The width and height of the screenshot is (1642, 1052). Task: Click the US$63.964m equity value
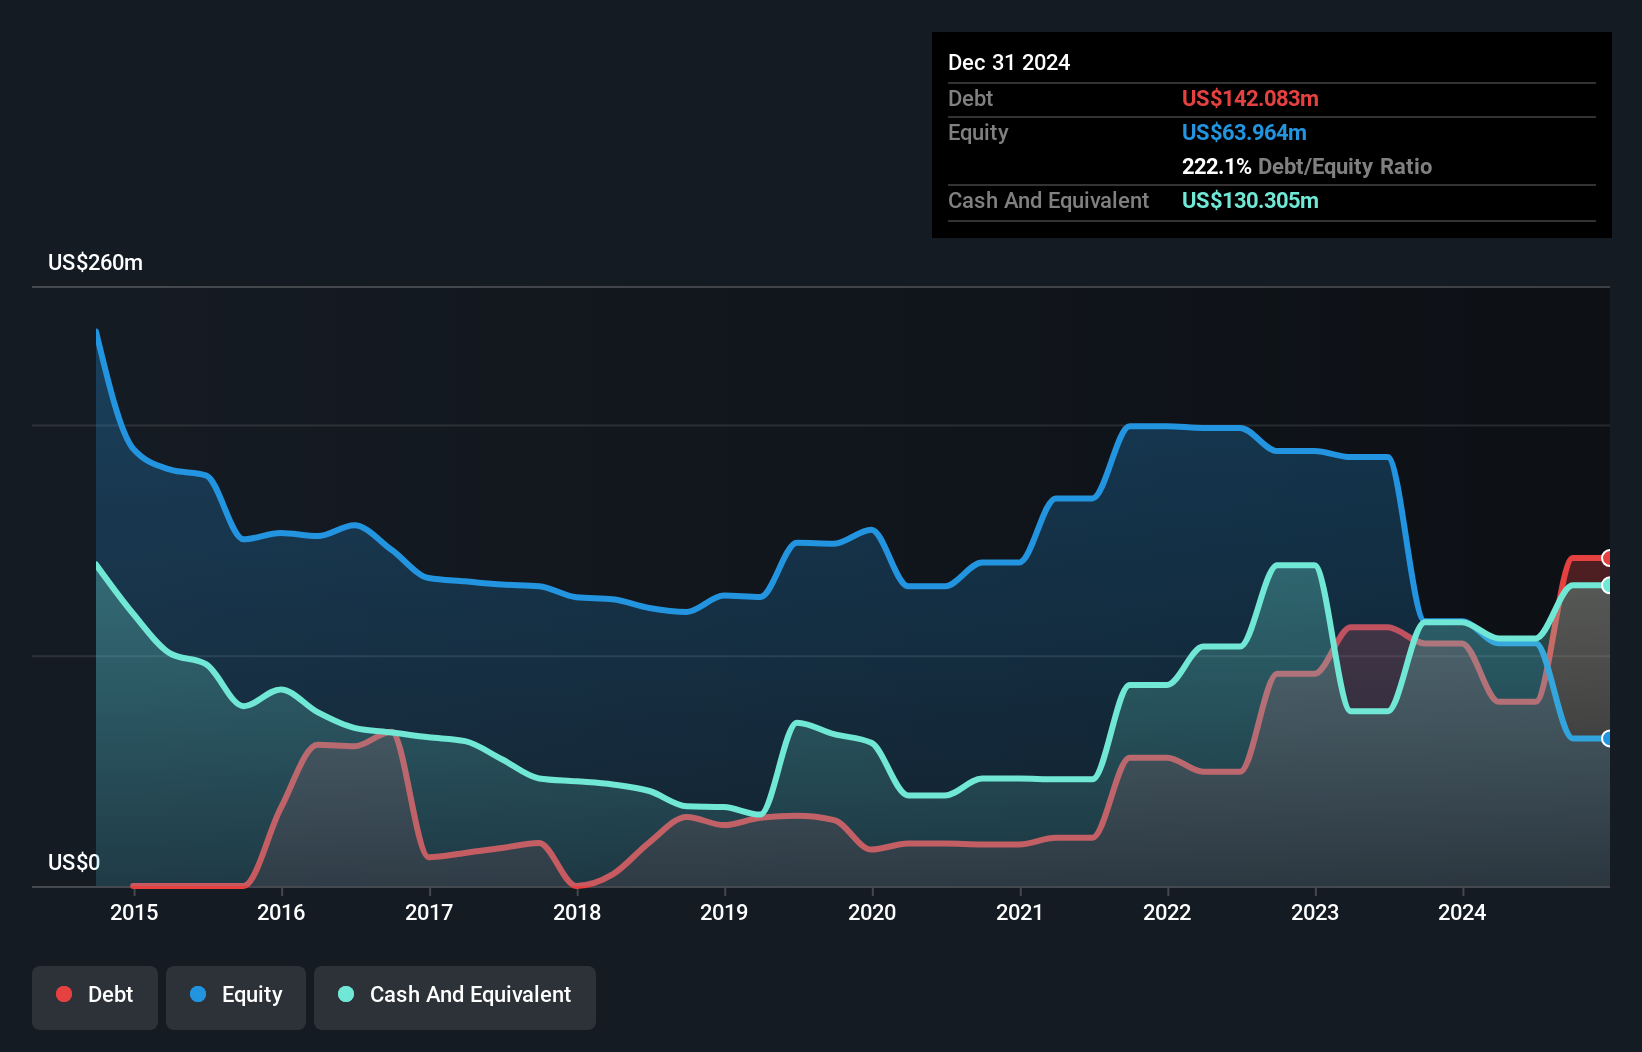[1244, 133]
